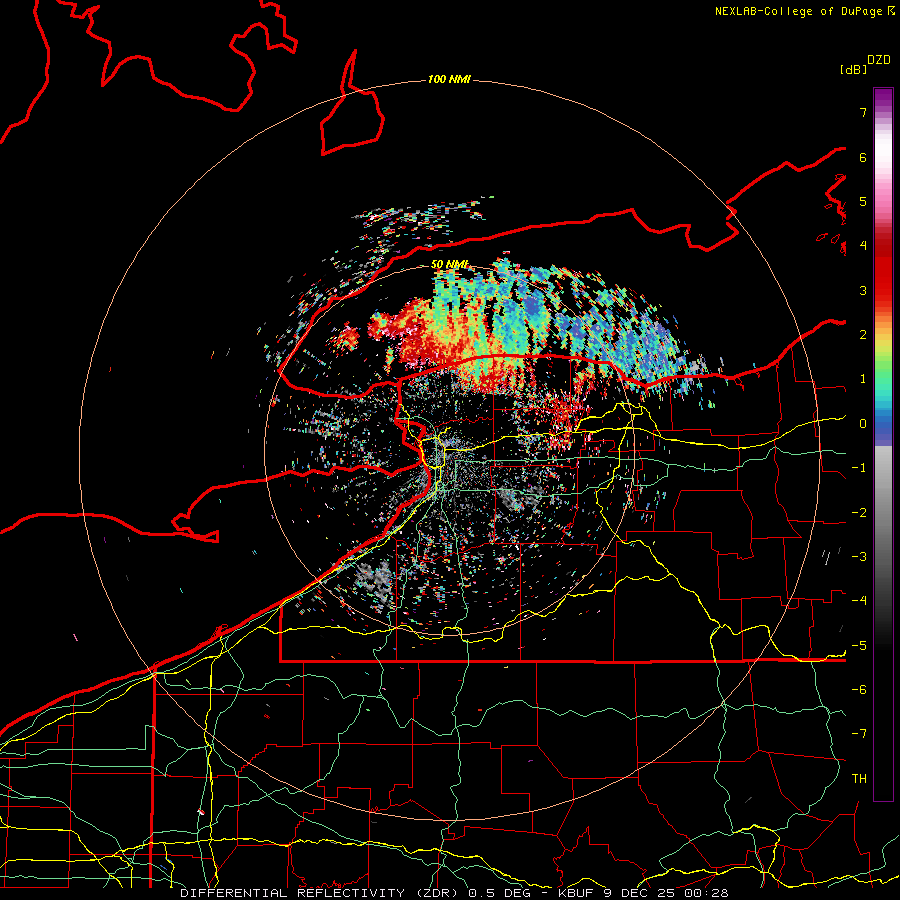Image resolution: width=900 pixels, height=900 pixels.
Task: Click the -3 value on the color scale
Action: [x=859, y=557]
